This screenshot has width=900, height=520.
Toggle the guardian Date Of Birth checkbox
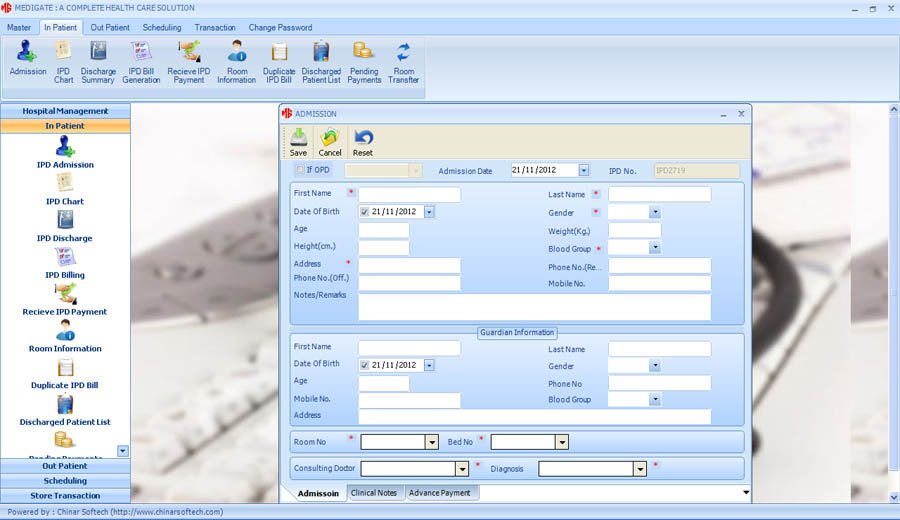364,365
